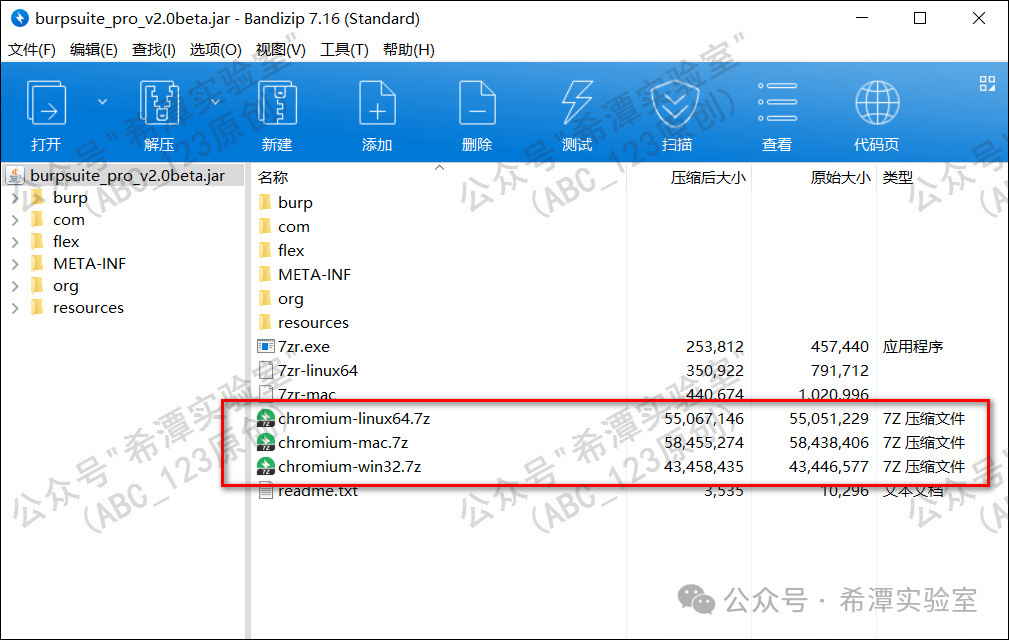1009x640 pixels.
Task: Click the Scan (扫描) shield icon
Action: pyautogui.click(x=674, y=103)
